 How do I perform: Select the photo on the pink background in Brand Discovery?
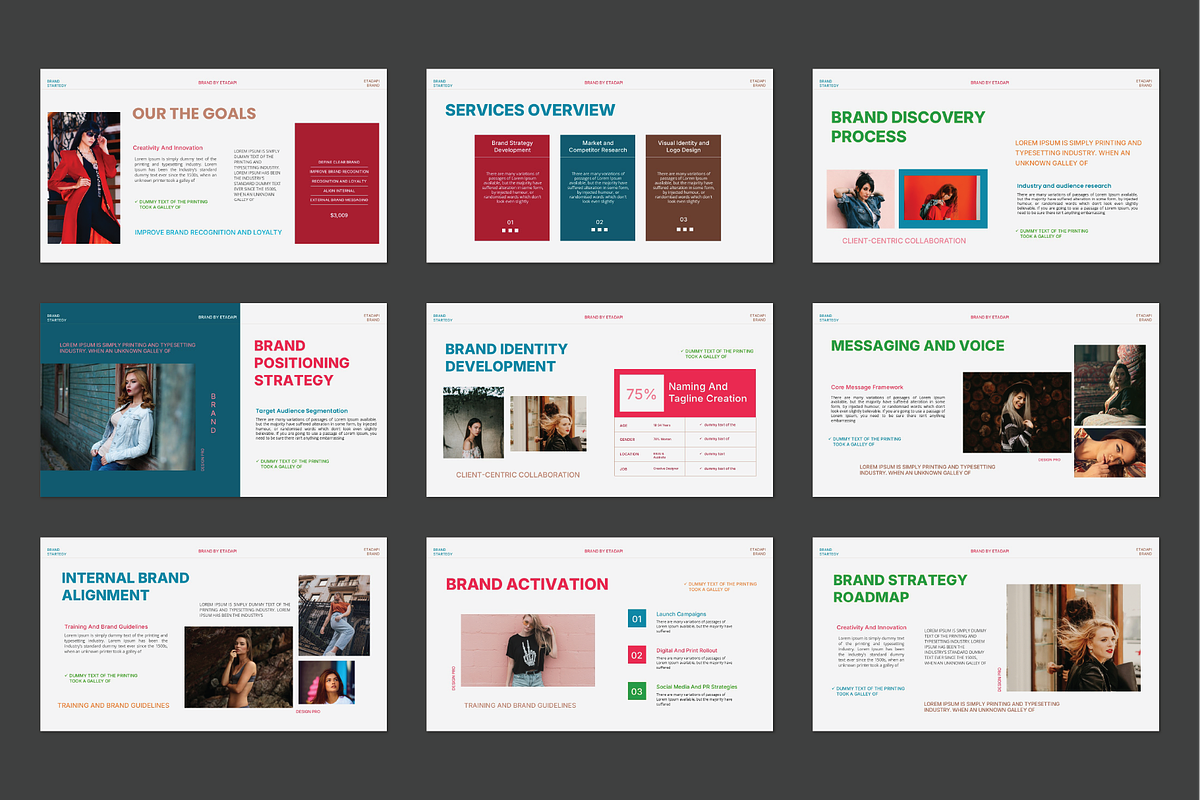click(861, 198)
